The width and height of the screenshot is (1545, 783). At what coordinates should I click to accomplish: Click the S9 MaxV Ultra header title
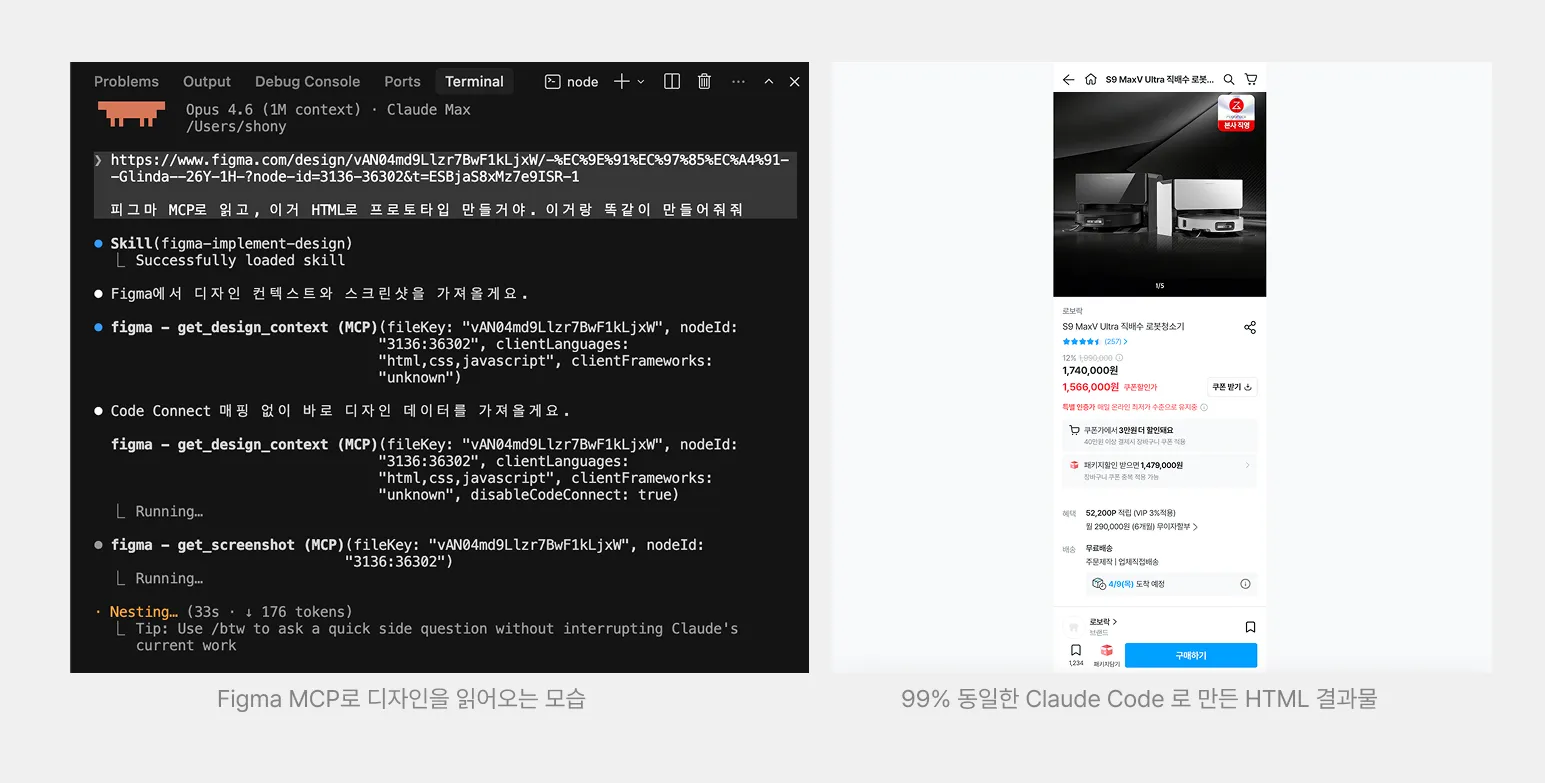1159,79
